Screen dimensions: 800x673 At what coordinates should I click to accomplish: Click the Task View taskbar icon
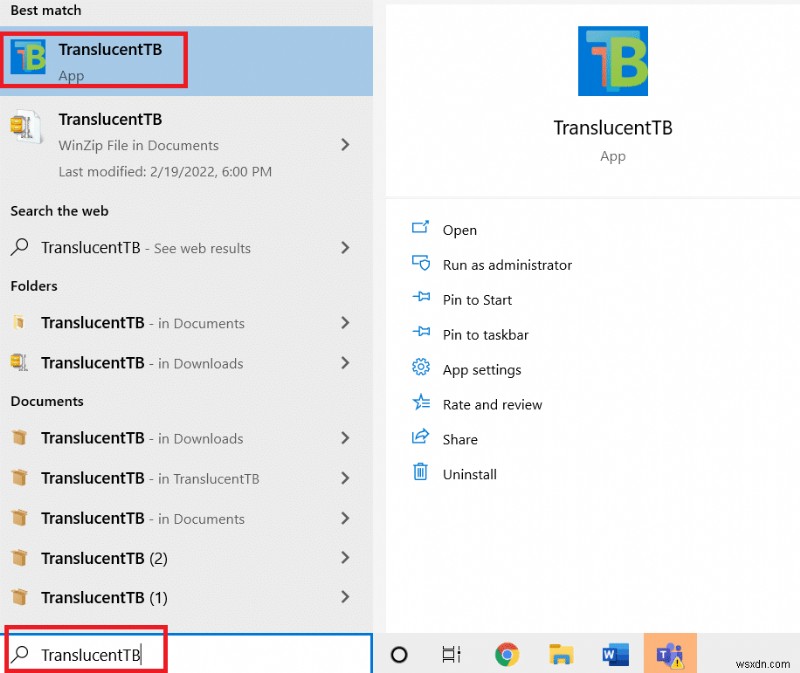point(451,654)
